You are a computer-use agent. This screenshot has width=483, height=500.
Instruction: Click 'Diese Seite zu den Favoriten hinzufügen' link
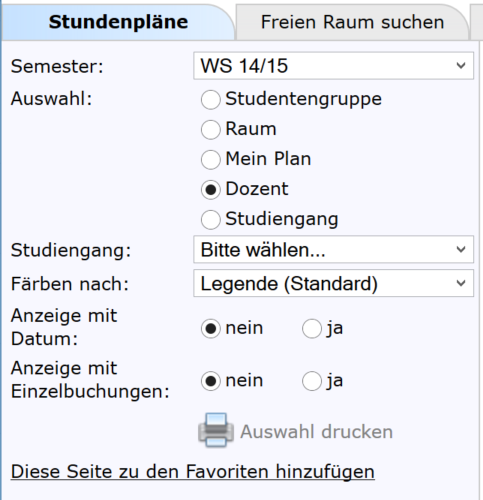(193, 472)
